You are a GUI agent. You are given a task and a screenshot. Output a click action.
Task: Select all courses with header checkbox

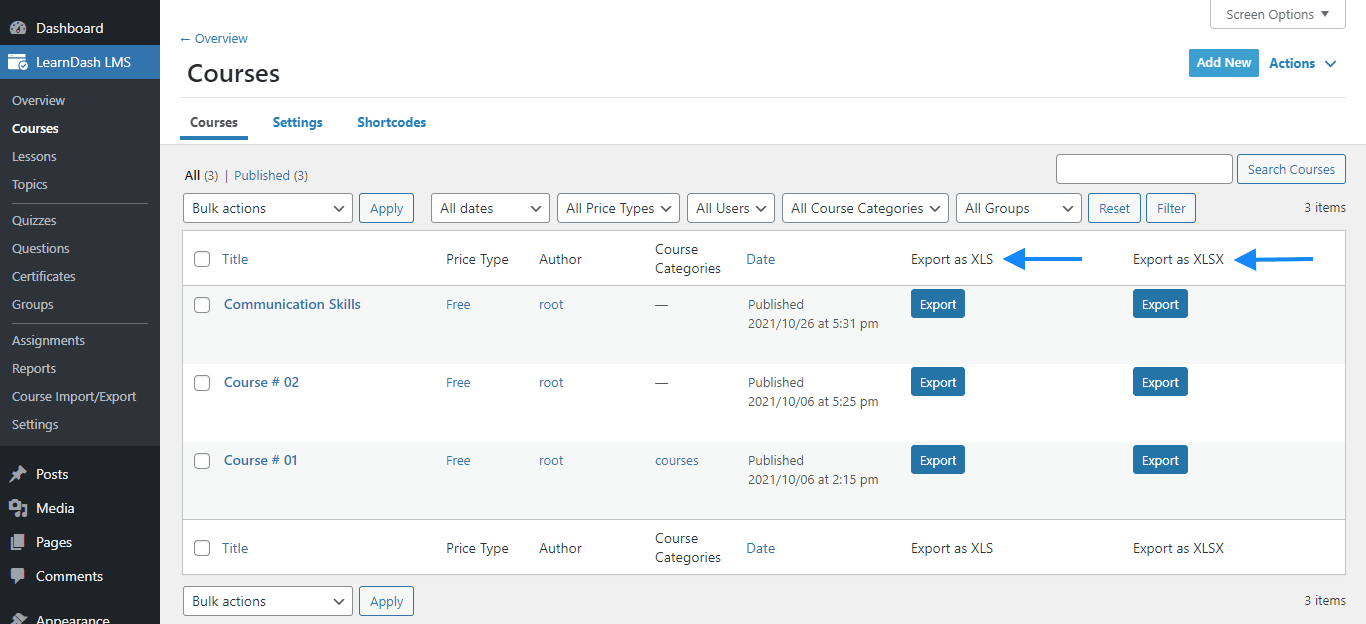coord(202,259)
